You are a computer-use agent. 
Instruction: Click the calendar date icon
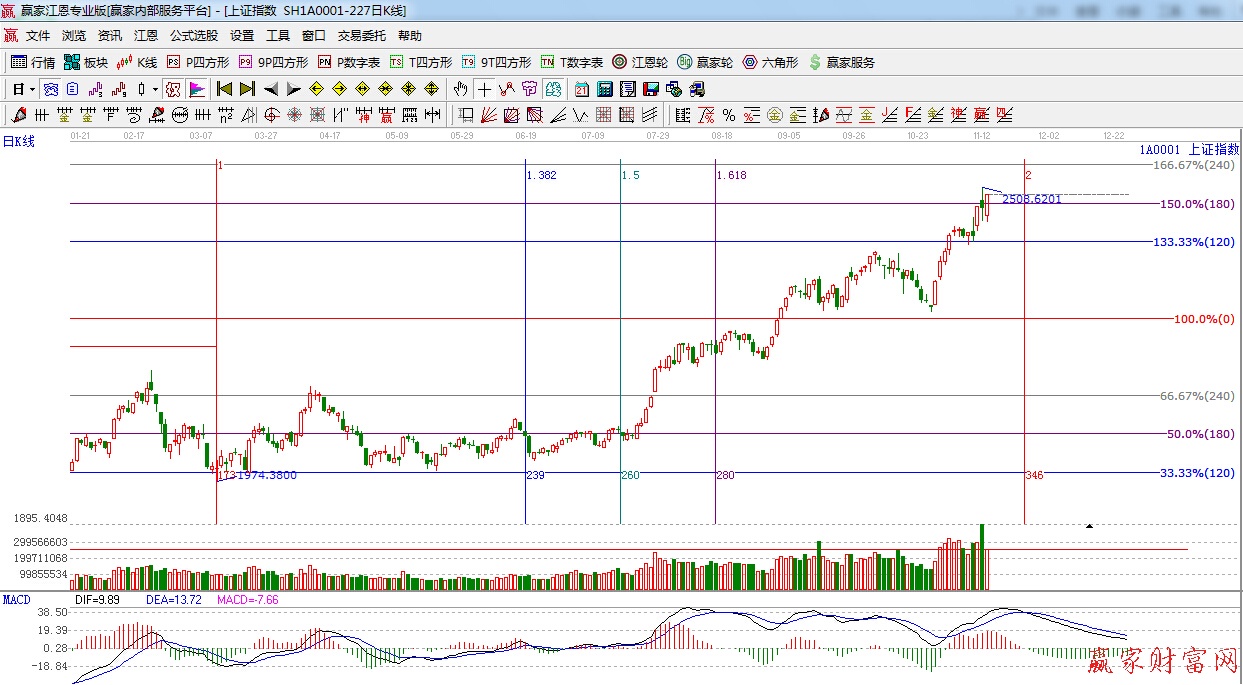[581, 89]
